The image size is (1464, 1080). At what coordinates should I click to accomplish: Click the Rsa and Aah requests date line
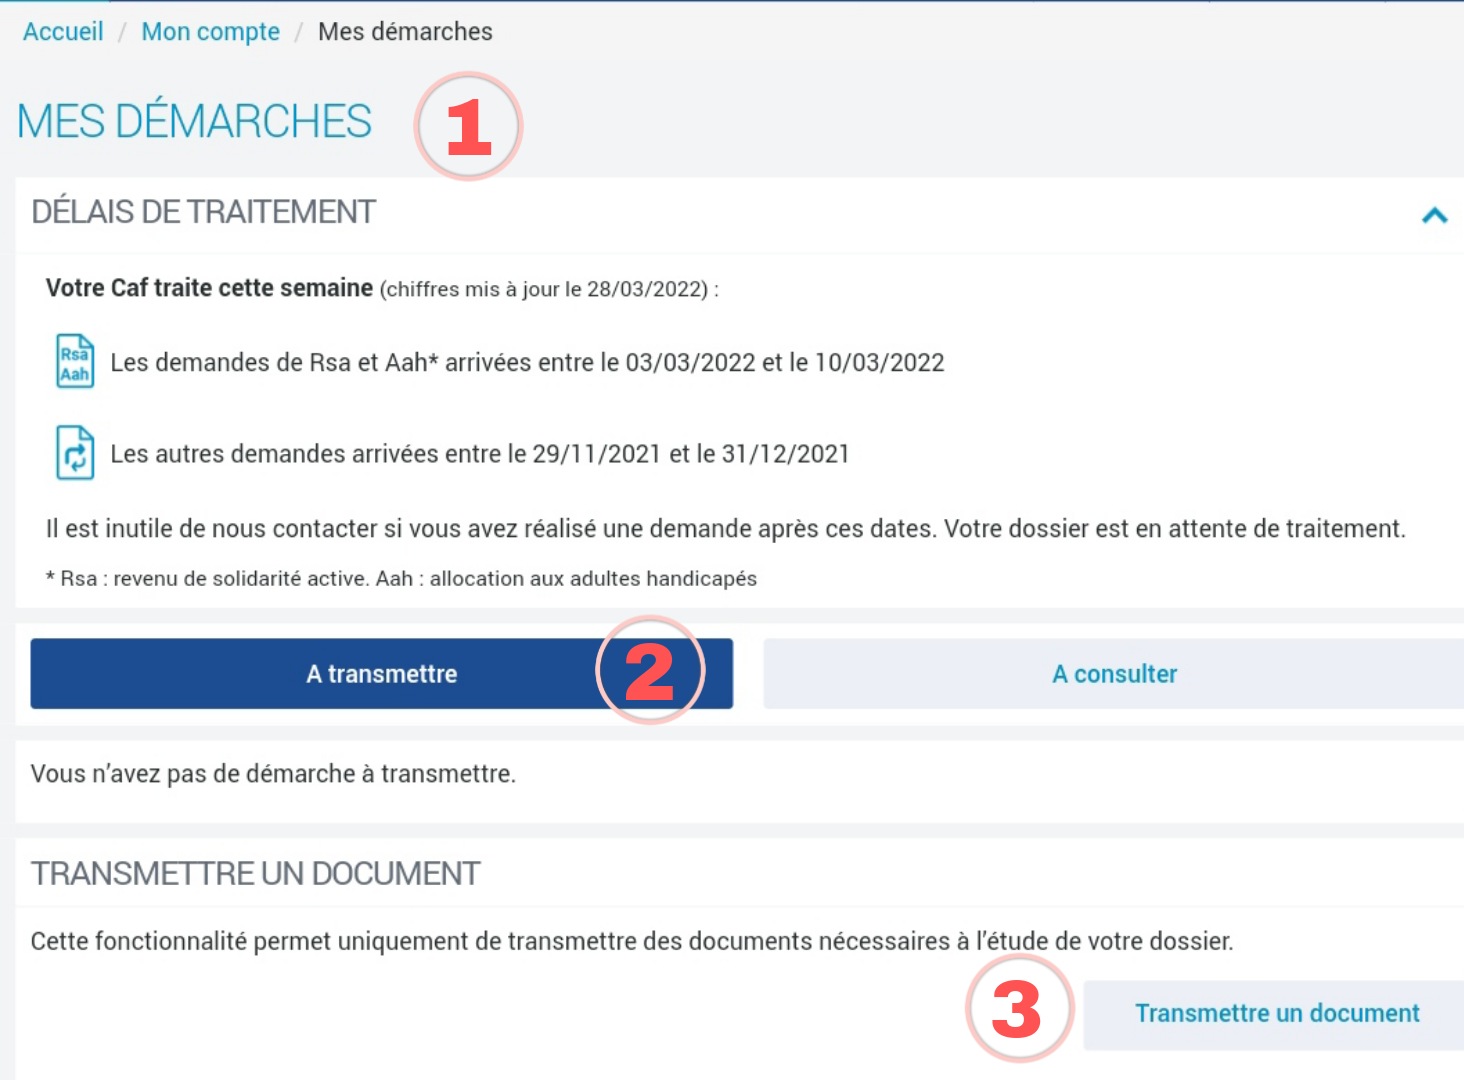point(527,362)
